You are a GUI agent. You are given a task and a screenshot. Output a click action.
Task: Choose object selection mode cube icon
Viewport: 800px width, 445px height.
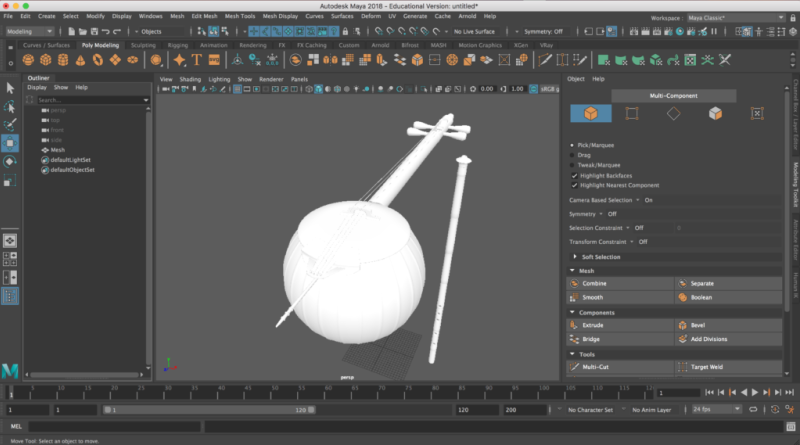tap(590, 113)
